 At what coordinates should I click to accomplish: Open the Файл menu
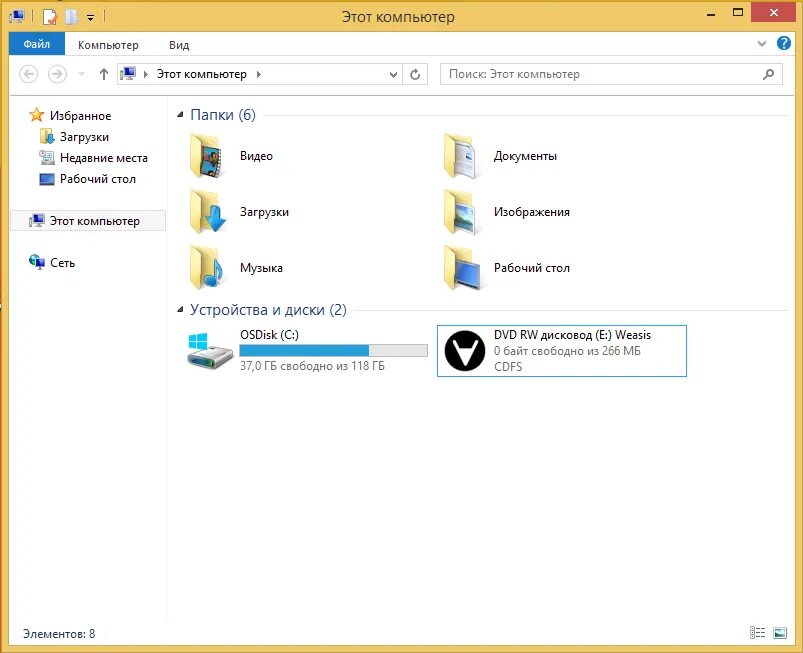[37, 44]
